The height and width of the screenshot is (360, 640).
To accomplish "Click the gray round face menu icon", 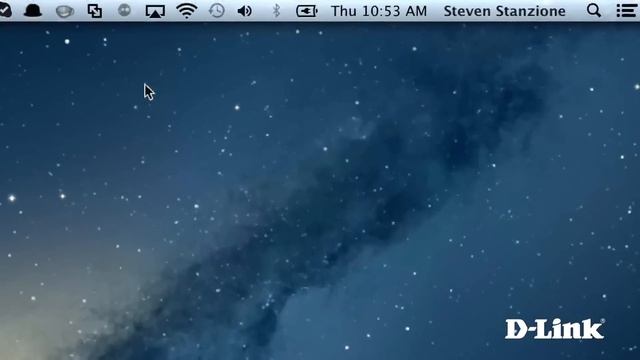I will (x=124, y=10).
